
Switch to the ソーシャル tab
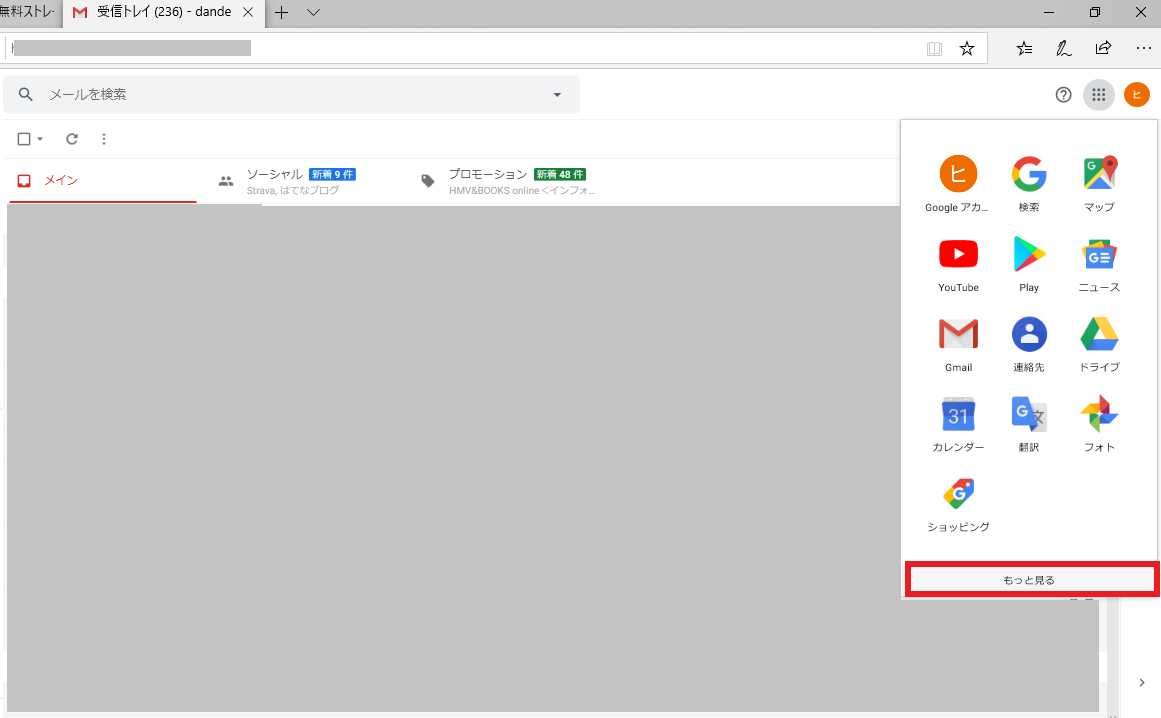coord(299,181)
